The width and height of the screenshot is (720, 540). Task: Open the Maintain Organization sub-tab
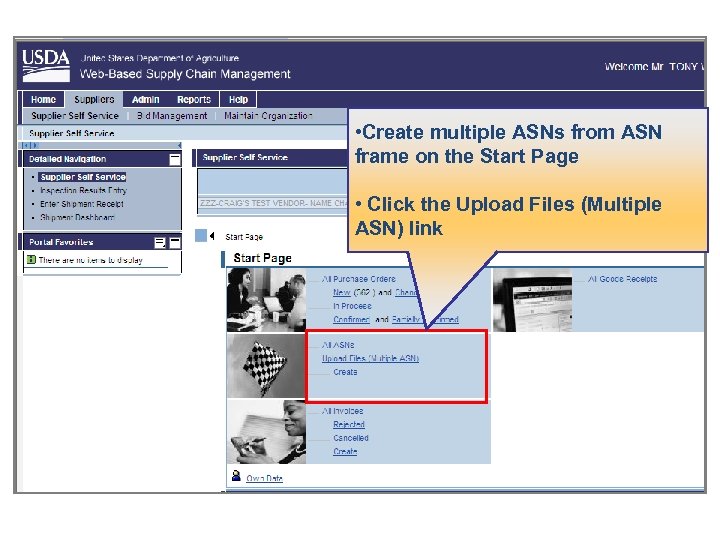click(269, 116)
